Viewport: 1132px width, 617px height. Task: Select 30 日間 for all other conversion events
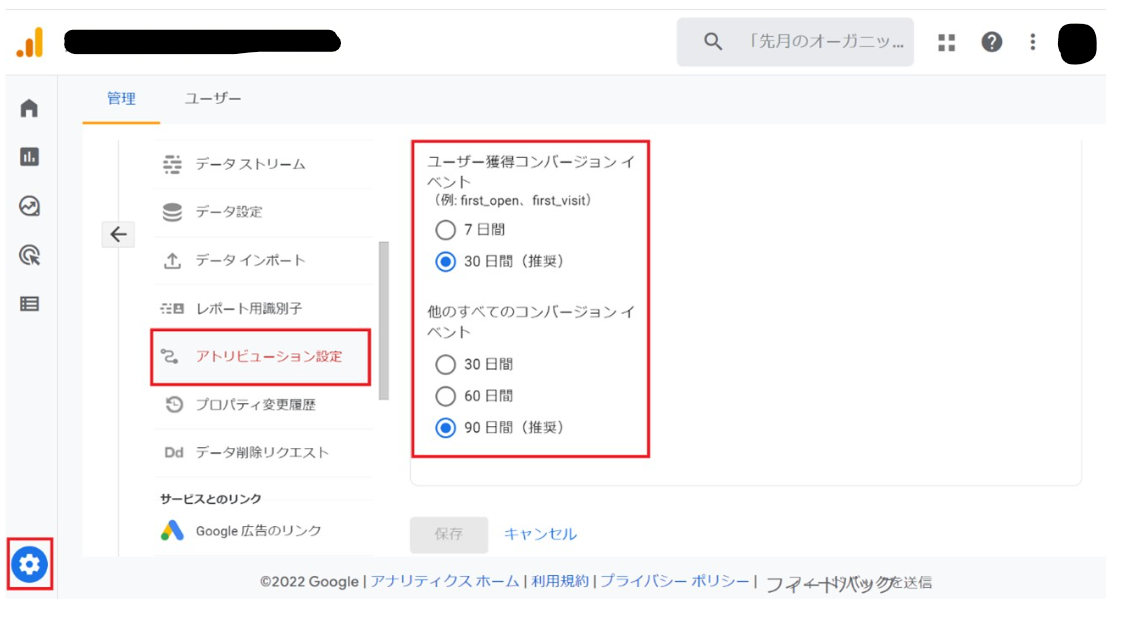point(445,364)
